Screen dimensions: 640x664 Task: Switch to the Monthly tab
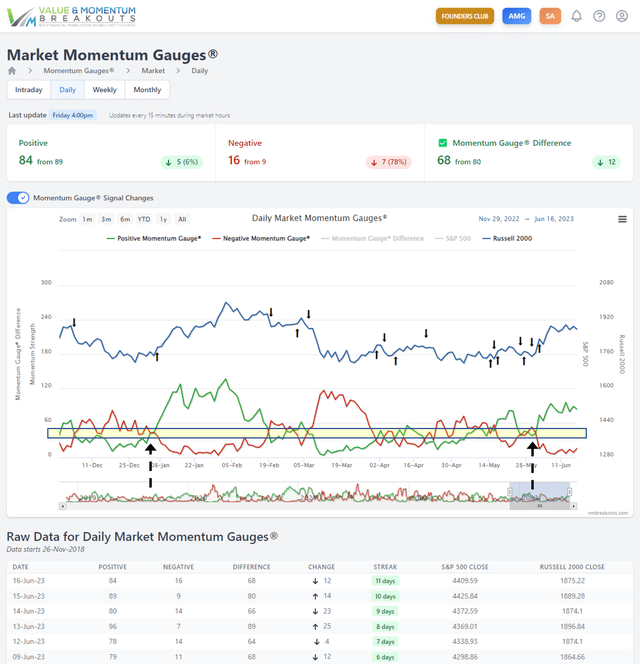tap(147, 90)
